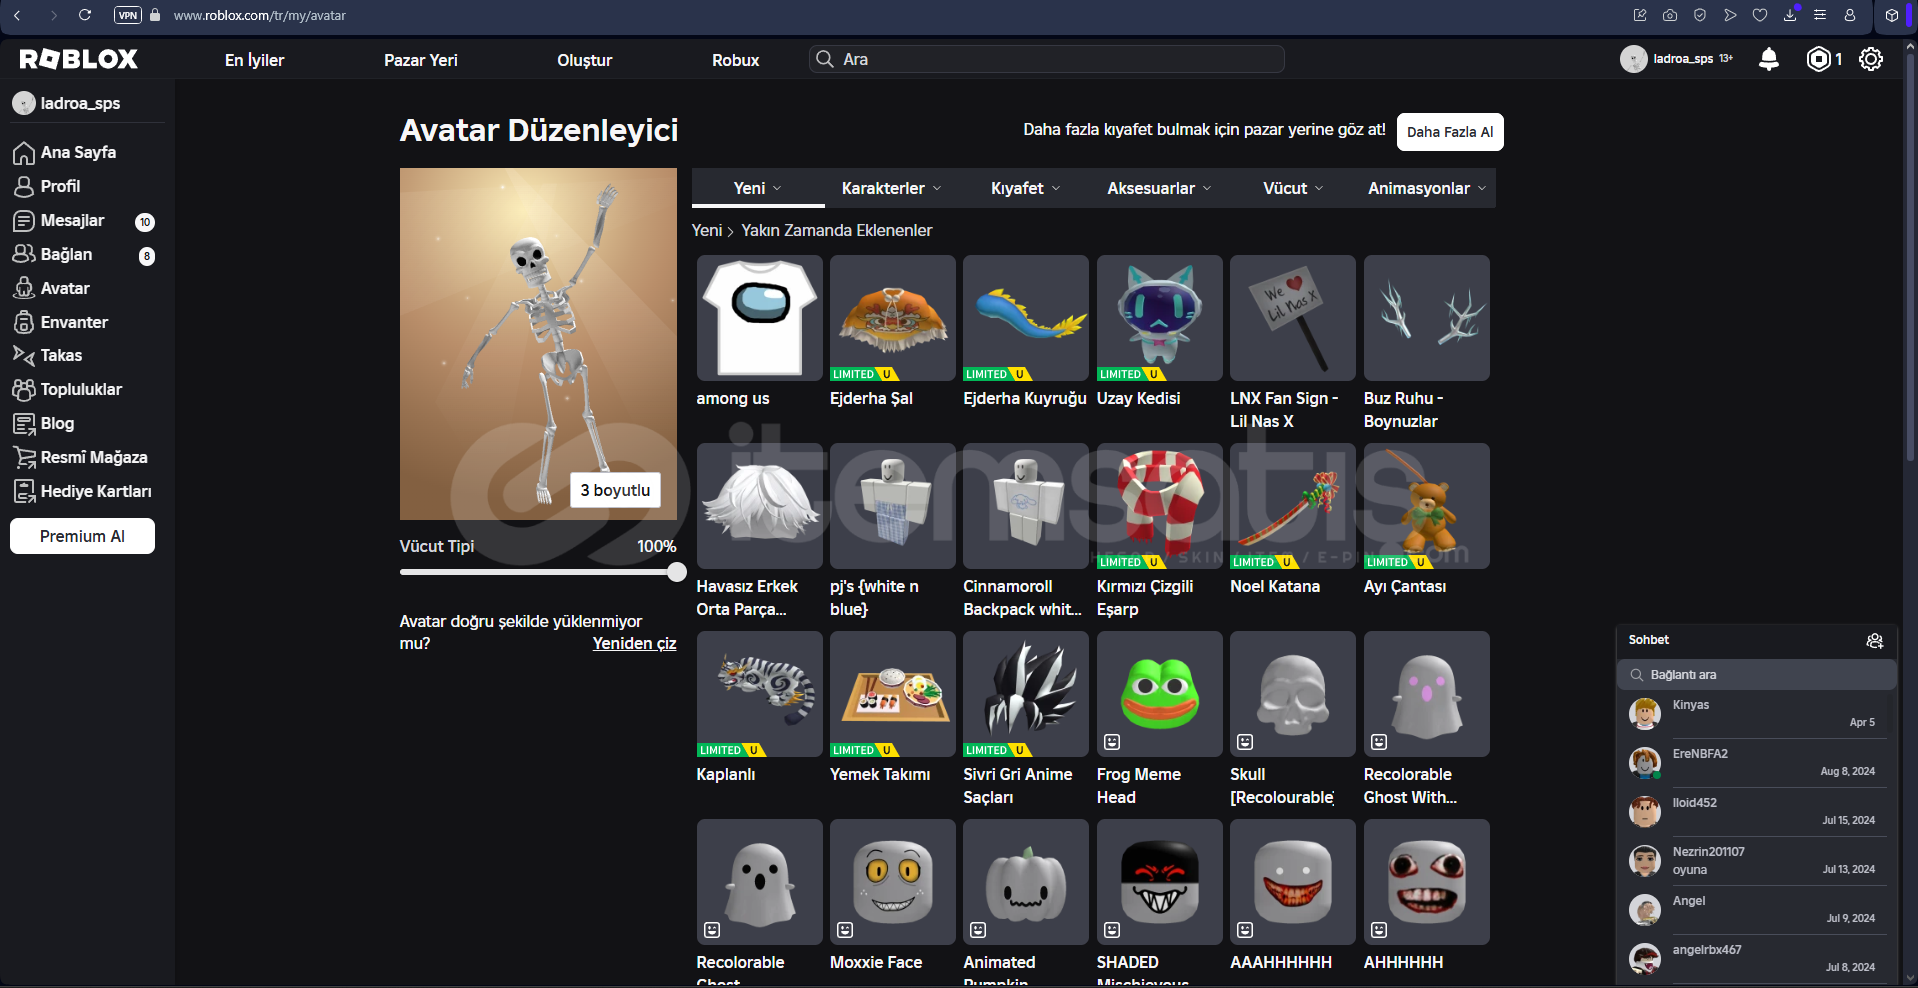Screen dimensions: 1918x988
Task: Click Yeniden çiz link
Action: coord(634,643)
